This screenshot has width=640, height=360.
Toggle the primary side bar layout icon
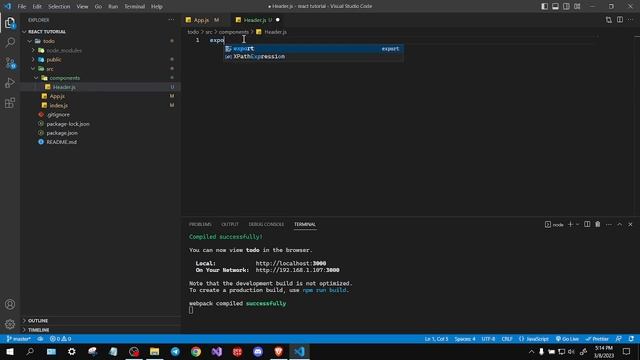544,7
